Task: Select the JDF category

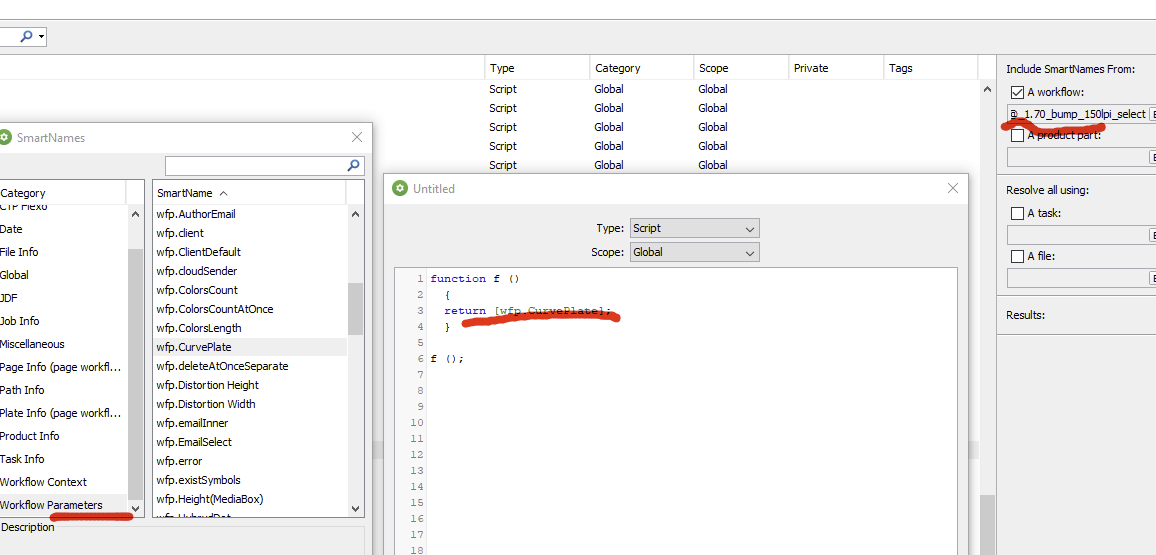Action: point(63,298)
